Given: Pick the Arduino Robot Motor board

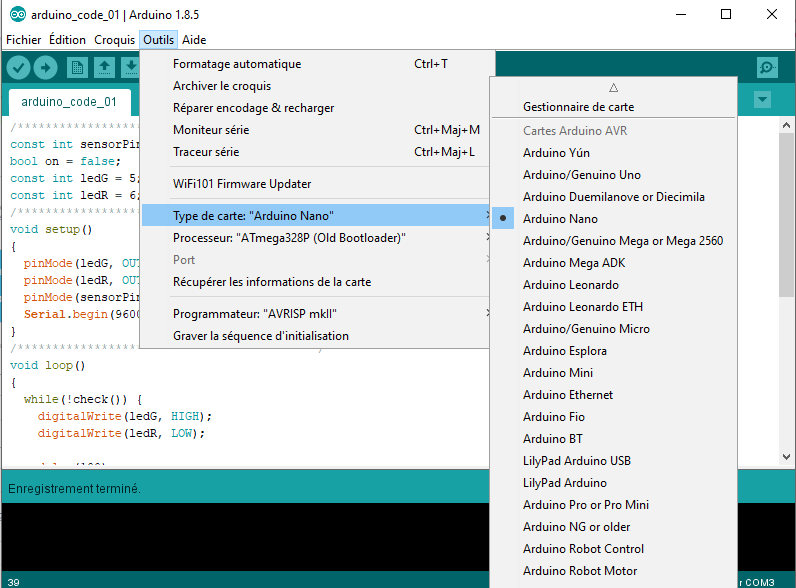Looking at the screenshot, I should click(613, 571).
